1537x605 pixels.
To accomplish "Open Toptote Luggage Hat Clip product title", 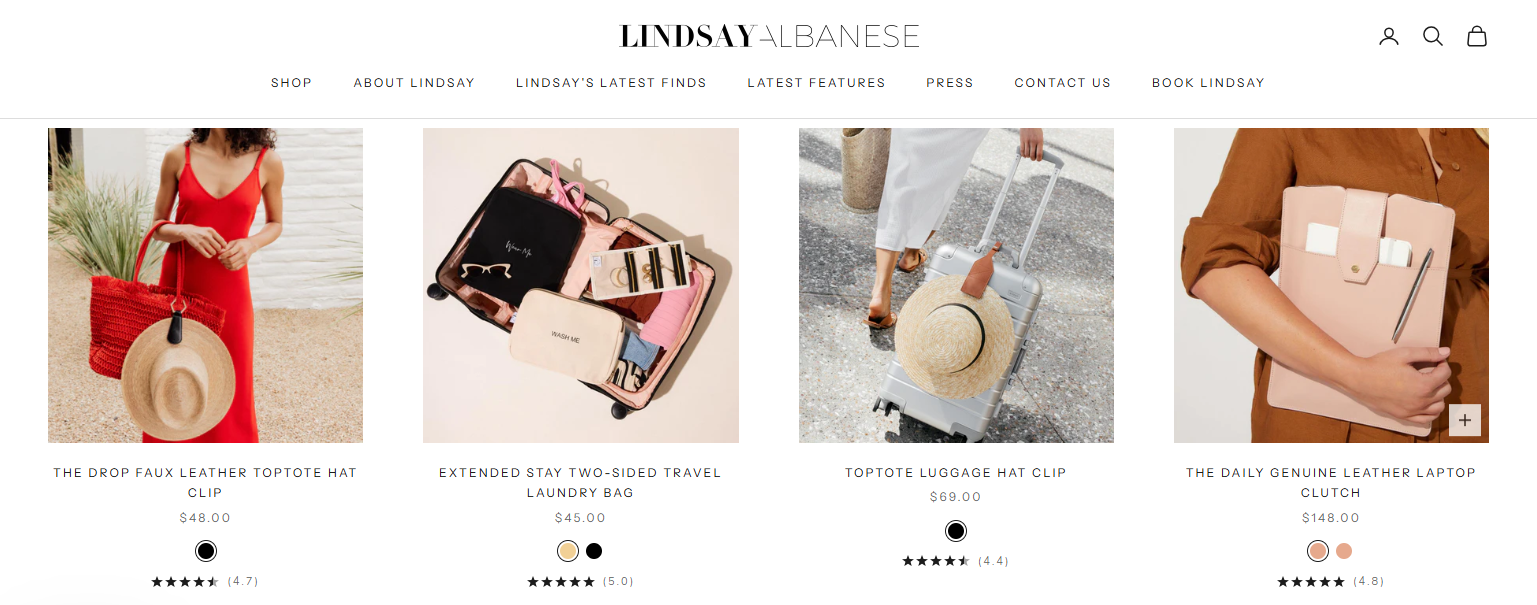I will coord(956,472).
